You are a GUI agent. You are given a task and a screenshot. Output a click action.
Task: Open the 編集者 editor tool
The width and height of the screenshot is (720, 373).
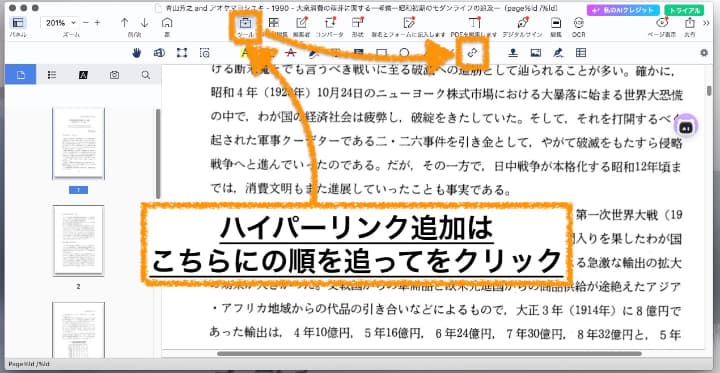click(302, 26)
